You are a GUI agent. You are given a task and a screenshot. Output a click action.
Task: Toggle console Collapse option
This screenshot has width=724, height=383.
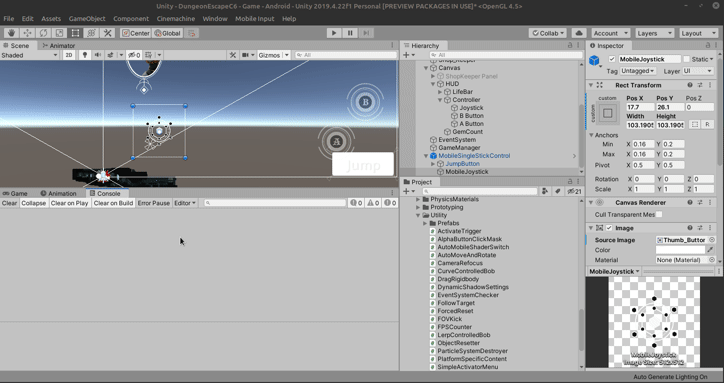34,203
